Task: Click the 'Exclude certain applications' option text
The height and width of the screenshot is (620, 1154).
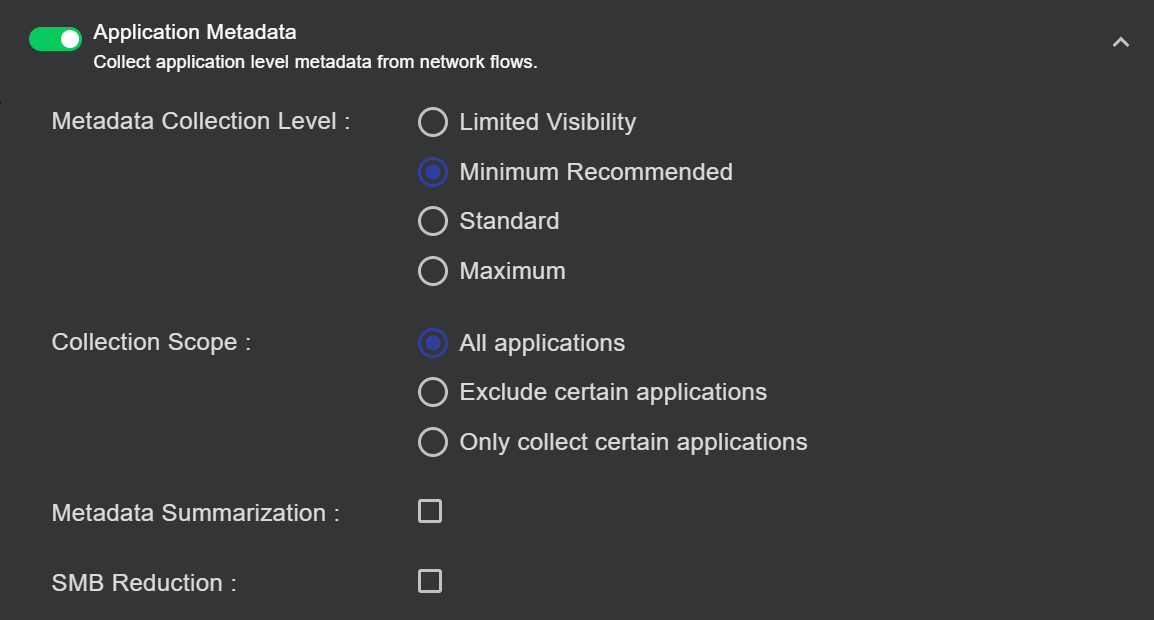Action: (613, 392)
